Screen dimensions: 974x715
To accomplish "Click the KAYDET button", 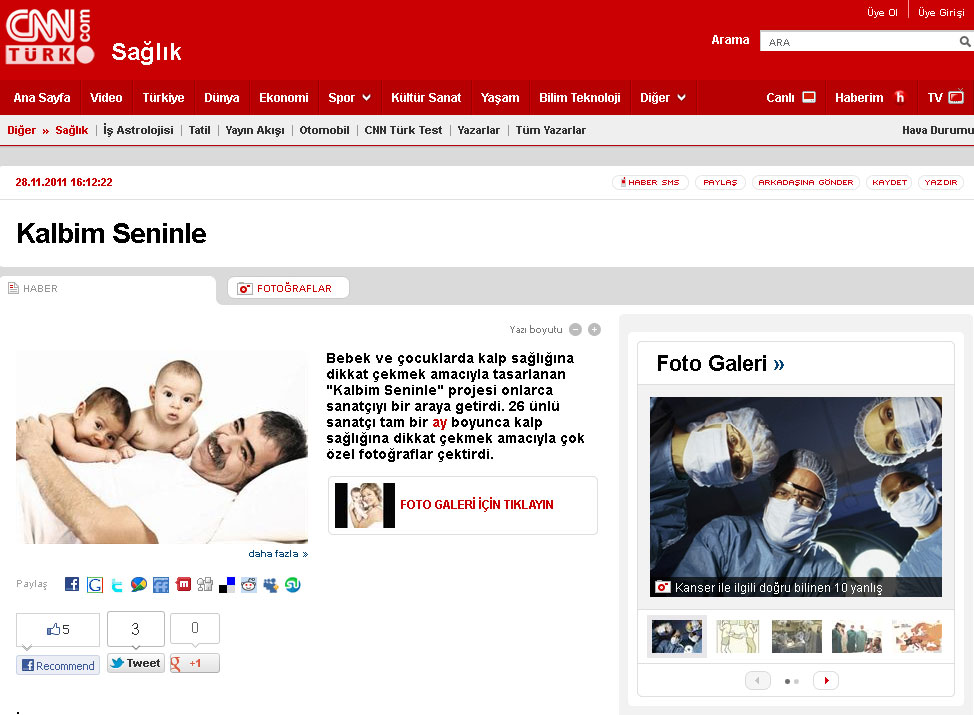I will click(889, 182).
